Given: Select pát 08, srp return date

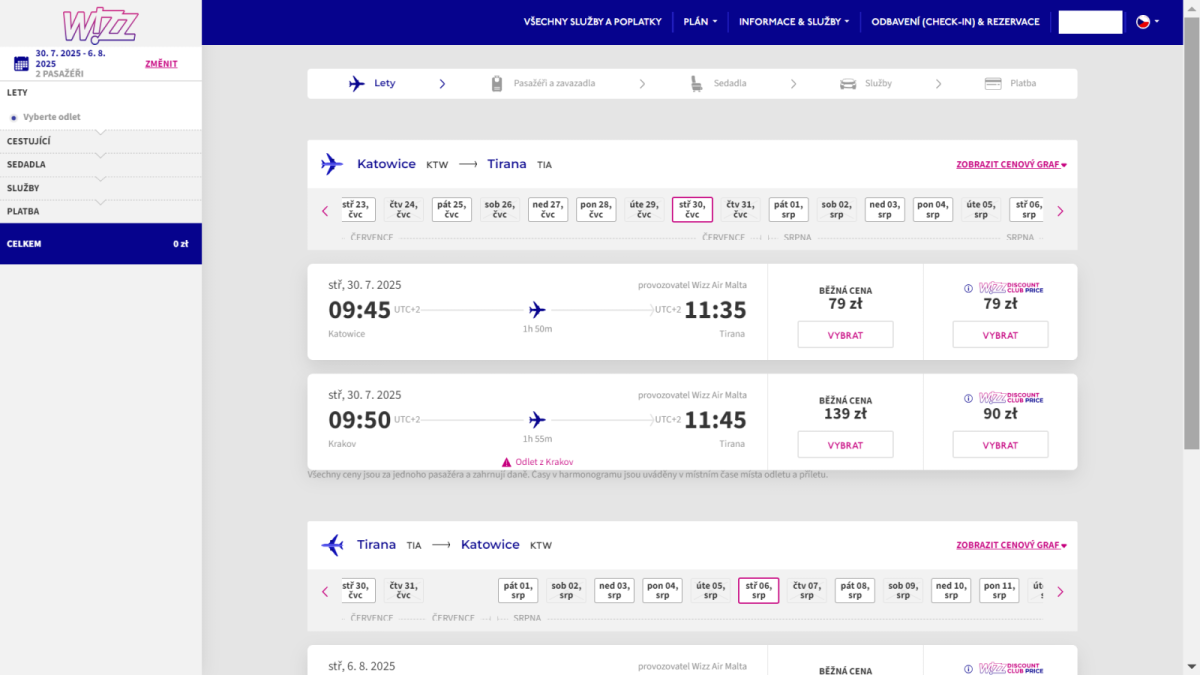Looking at the screenshot, I should click(x=855, y=591).
